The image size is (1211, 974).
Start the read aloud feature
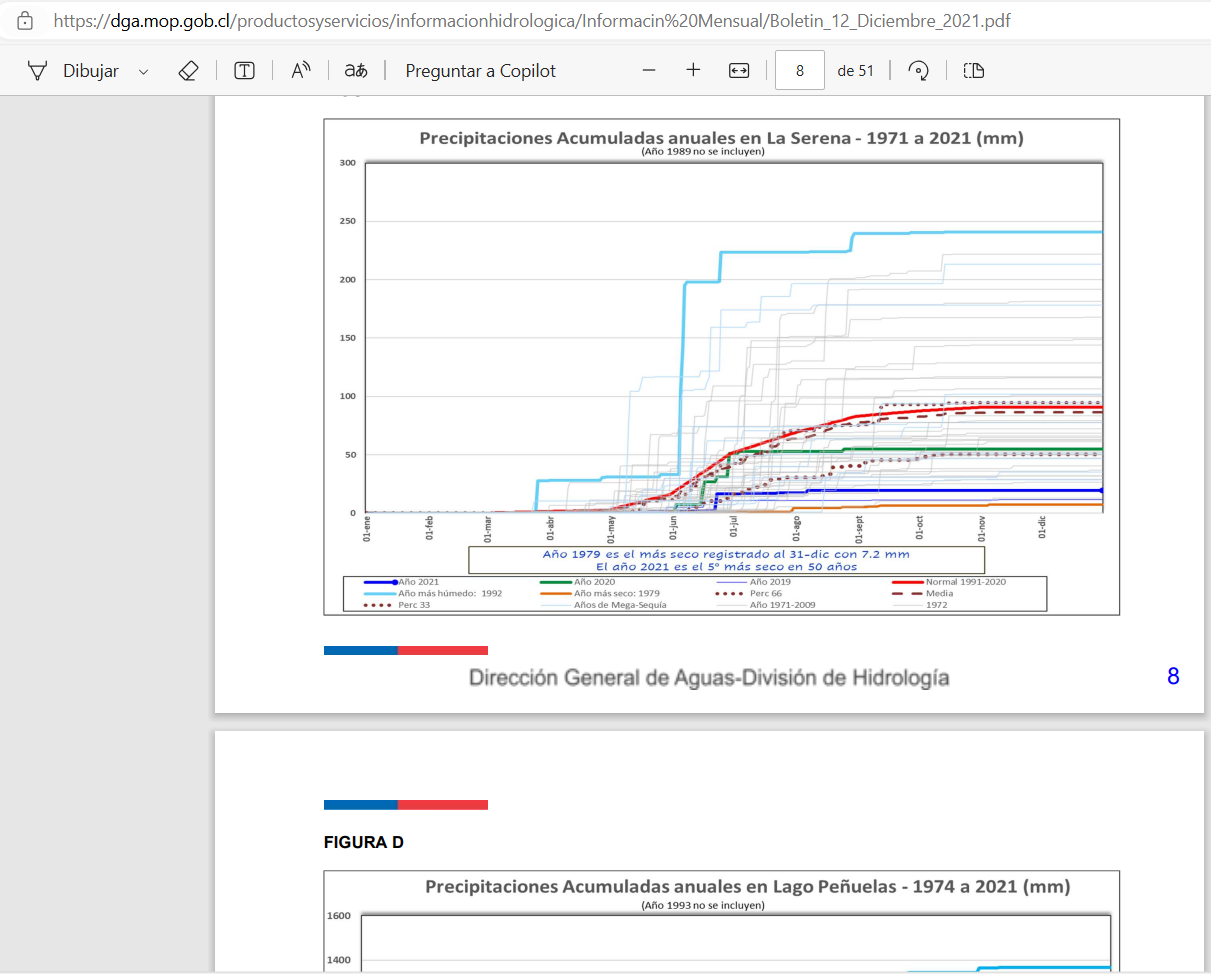tap(301, 70)
